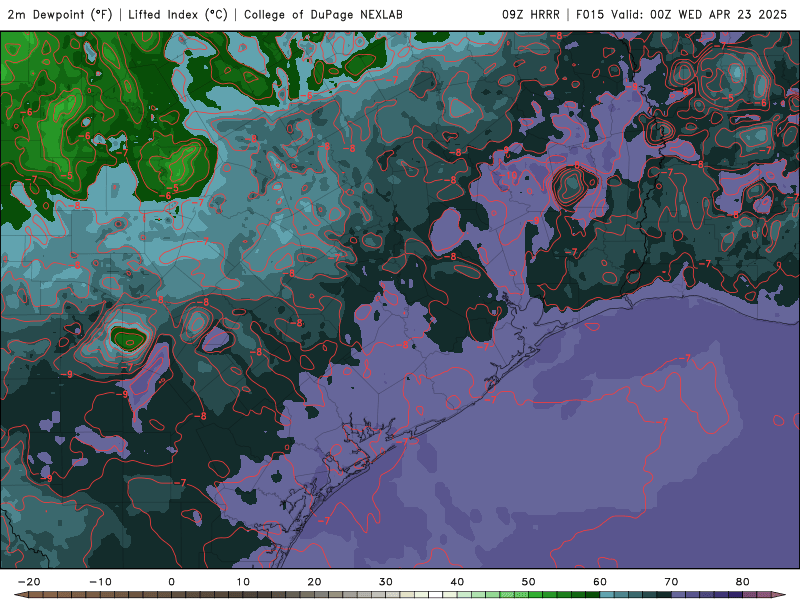
Task: Click the red -10 lifted index contour label
Action: [510, 176]
